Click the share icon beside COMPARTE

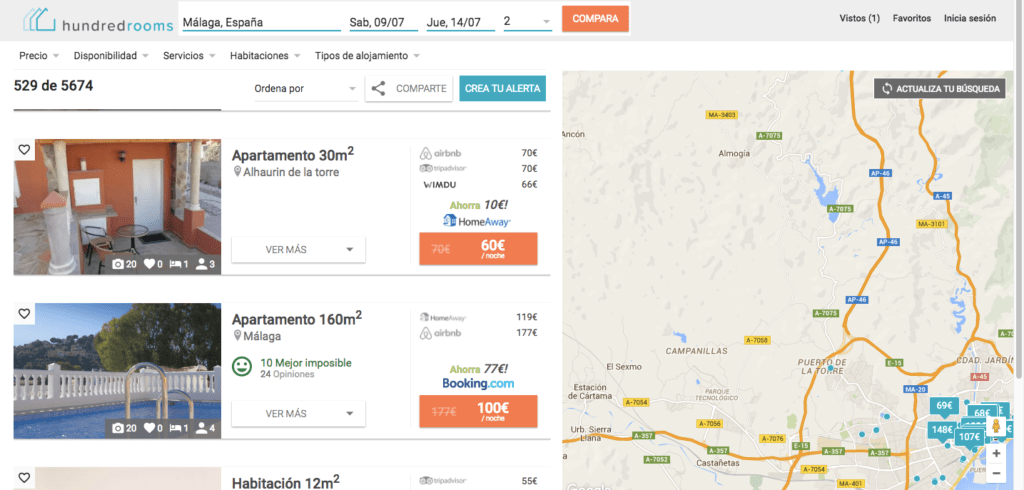378,89
